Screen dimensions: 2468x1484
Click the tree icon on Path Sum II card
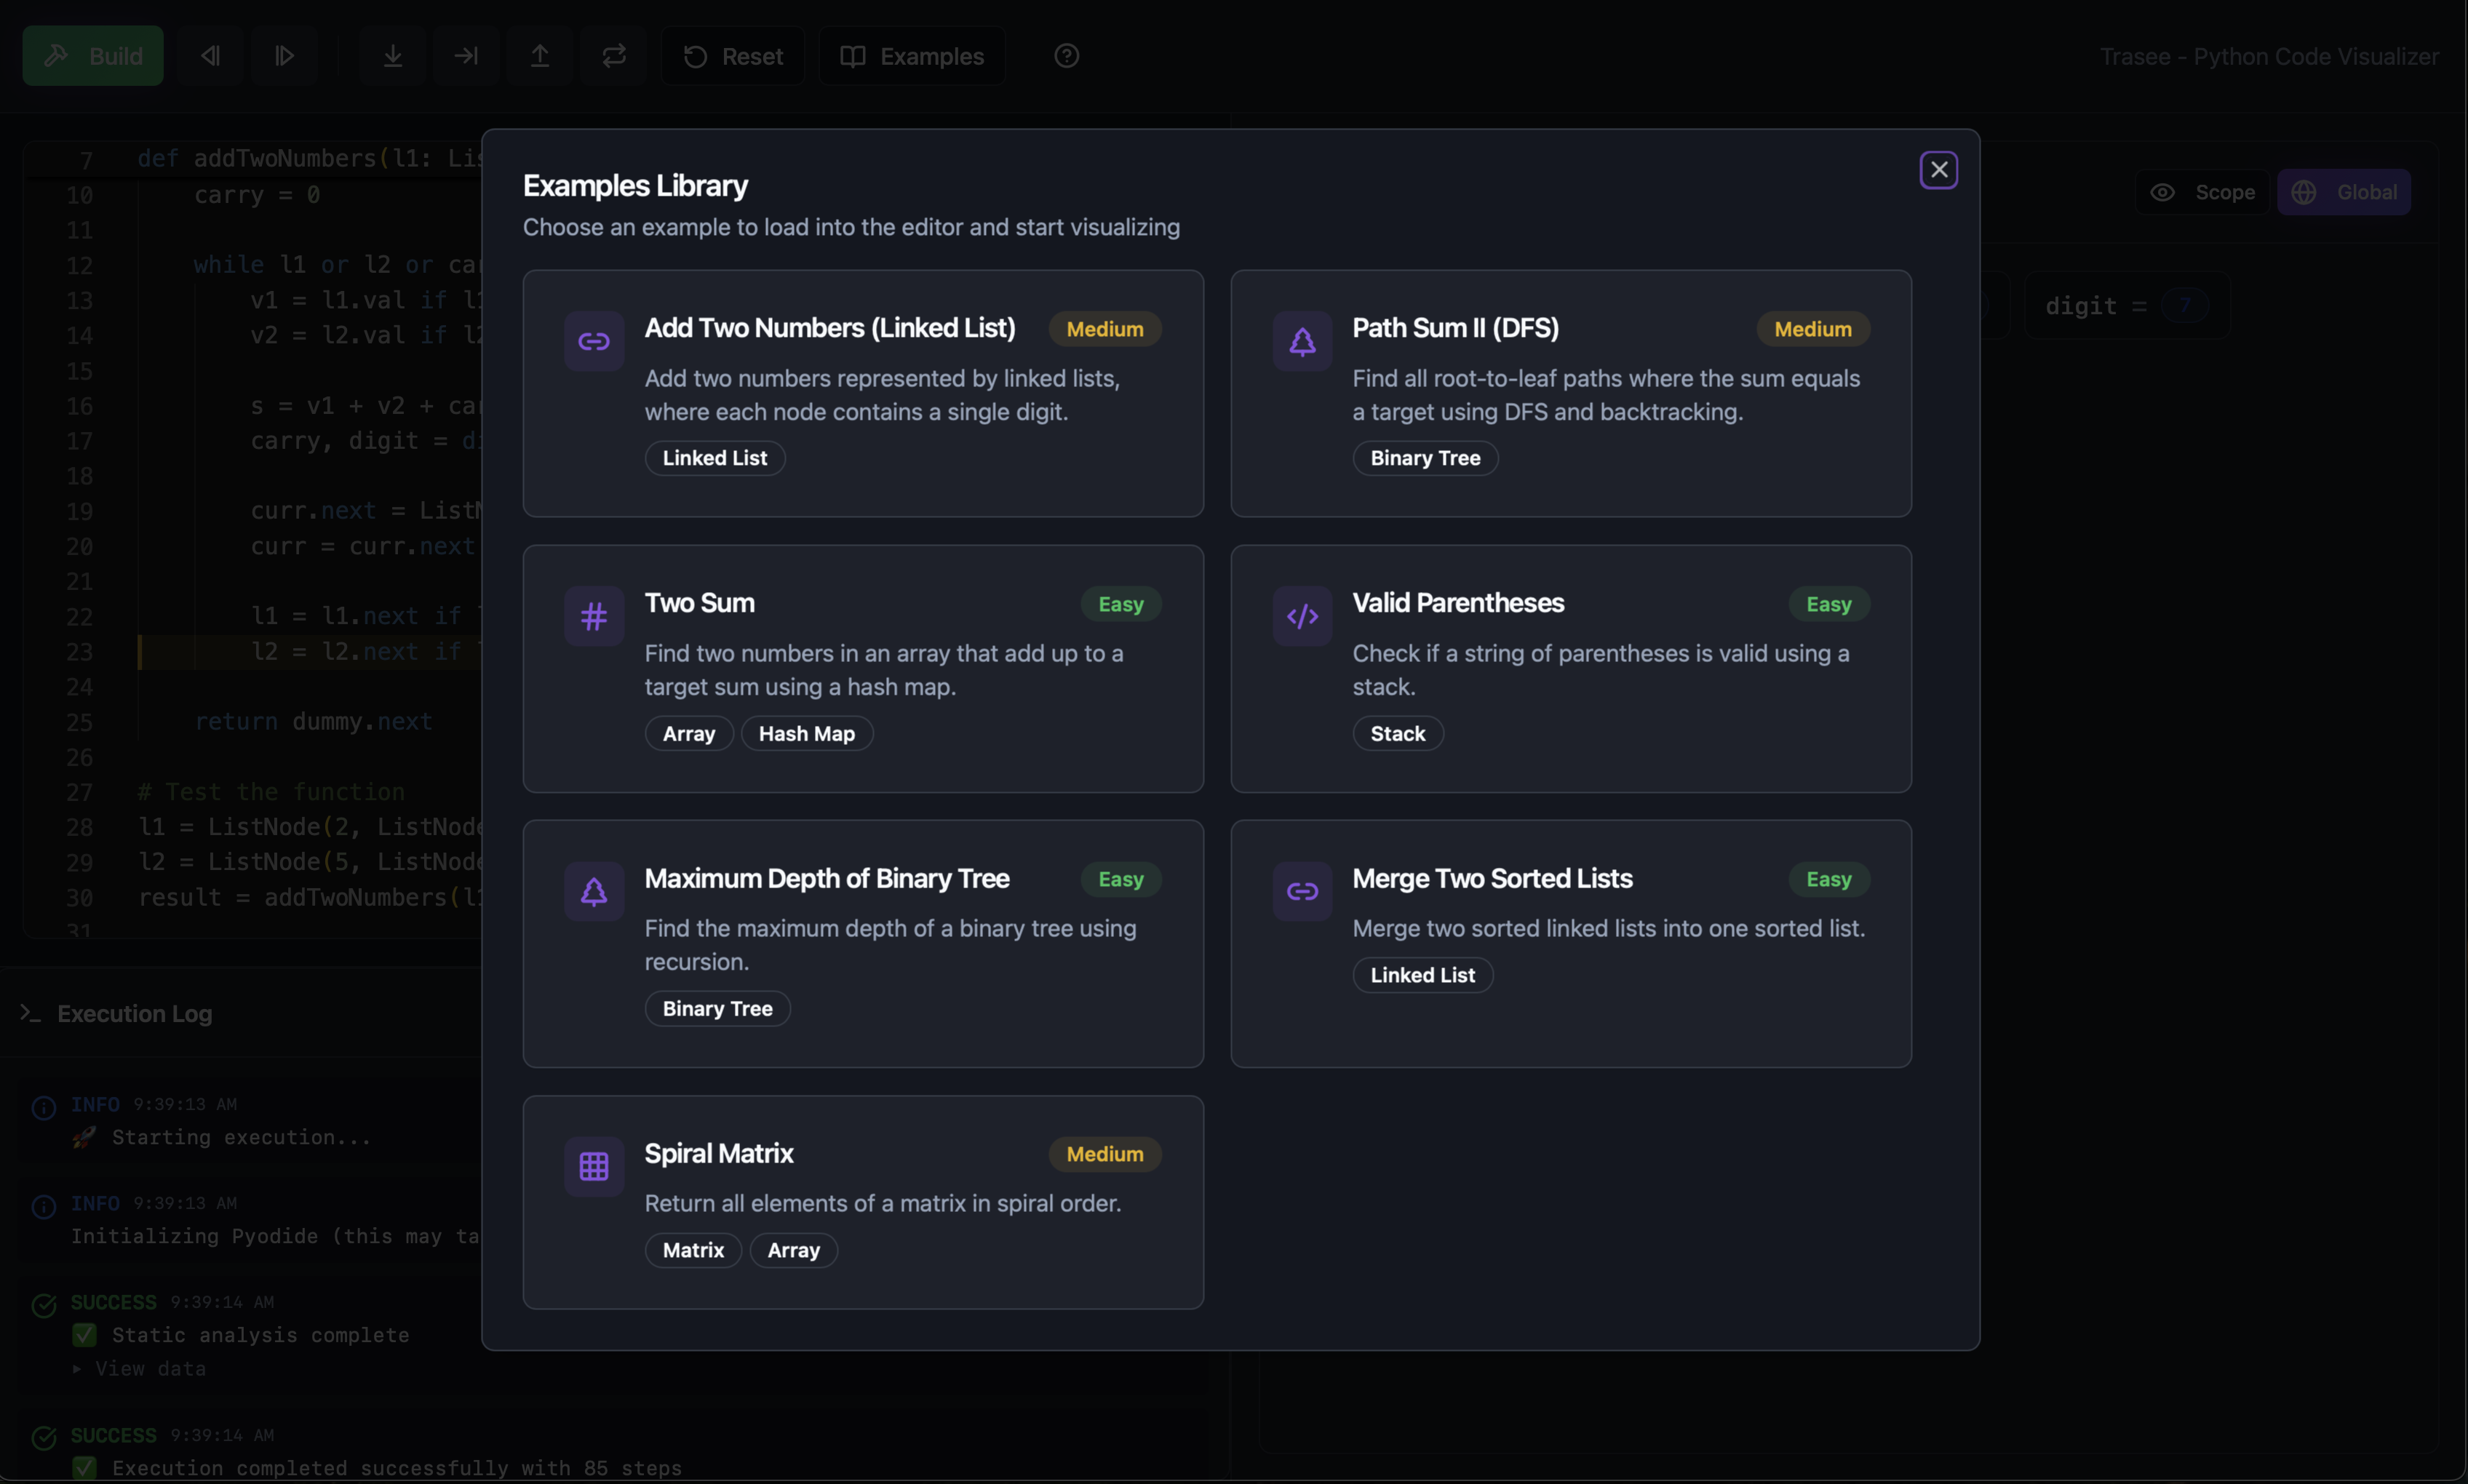pyautogui.click(x=1302, y=342)
